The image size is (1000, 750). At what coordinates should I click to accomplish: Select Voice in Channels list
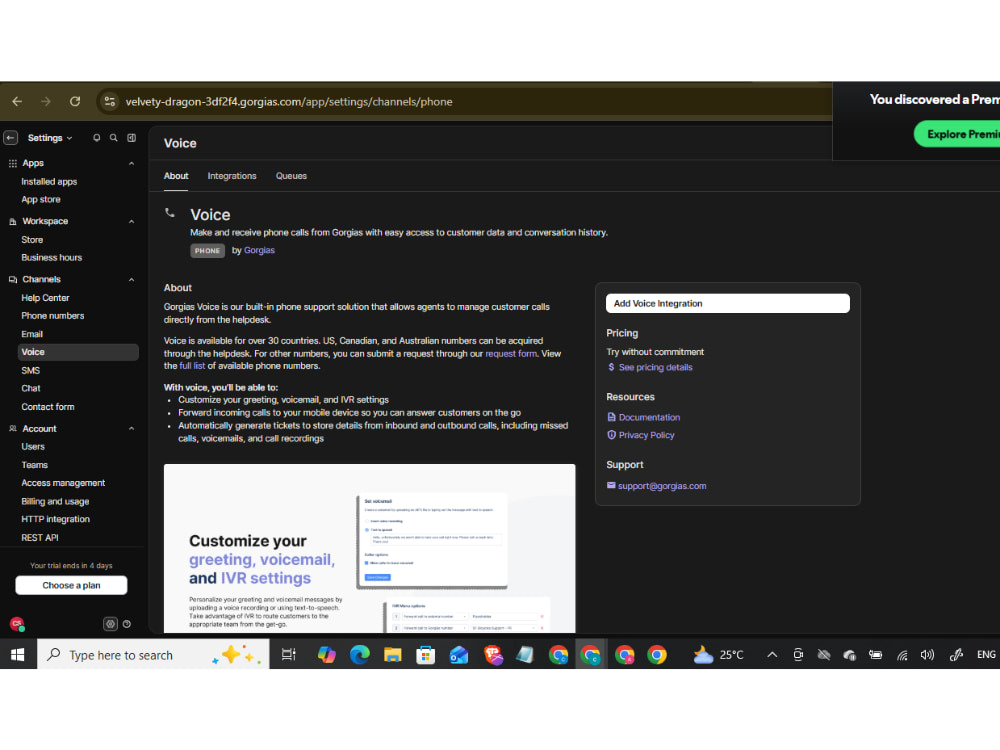coord(78,352)
